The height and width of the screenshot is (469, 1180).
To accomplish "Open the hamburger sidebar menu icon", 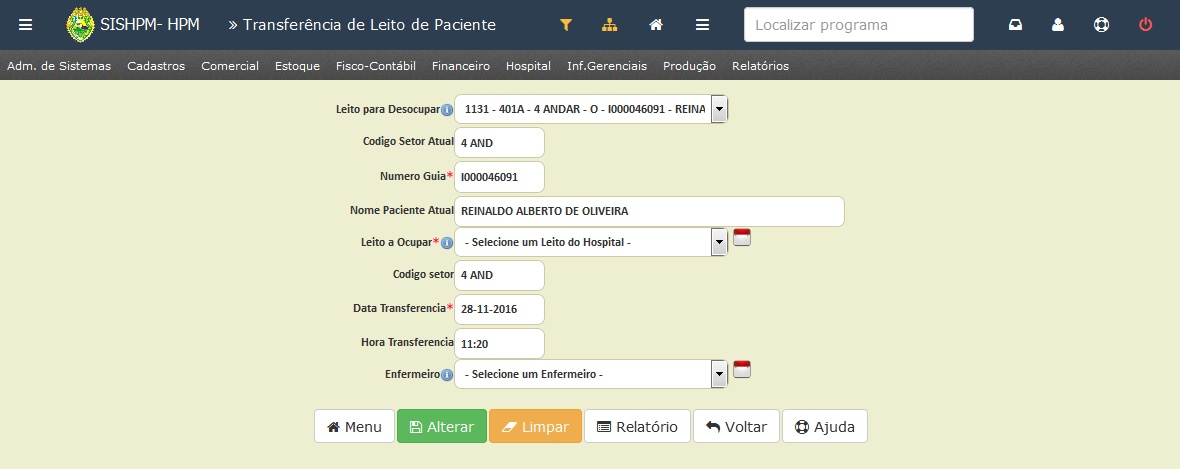I will pos(26,25).
